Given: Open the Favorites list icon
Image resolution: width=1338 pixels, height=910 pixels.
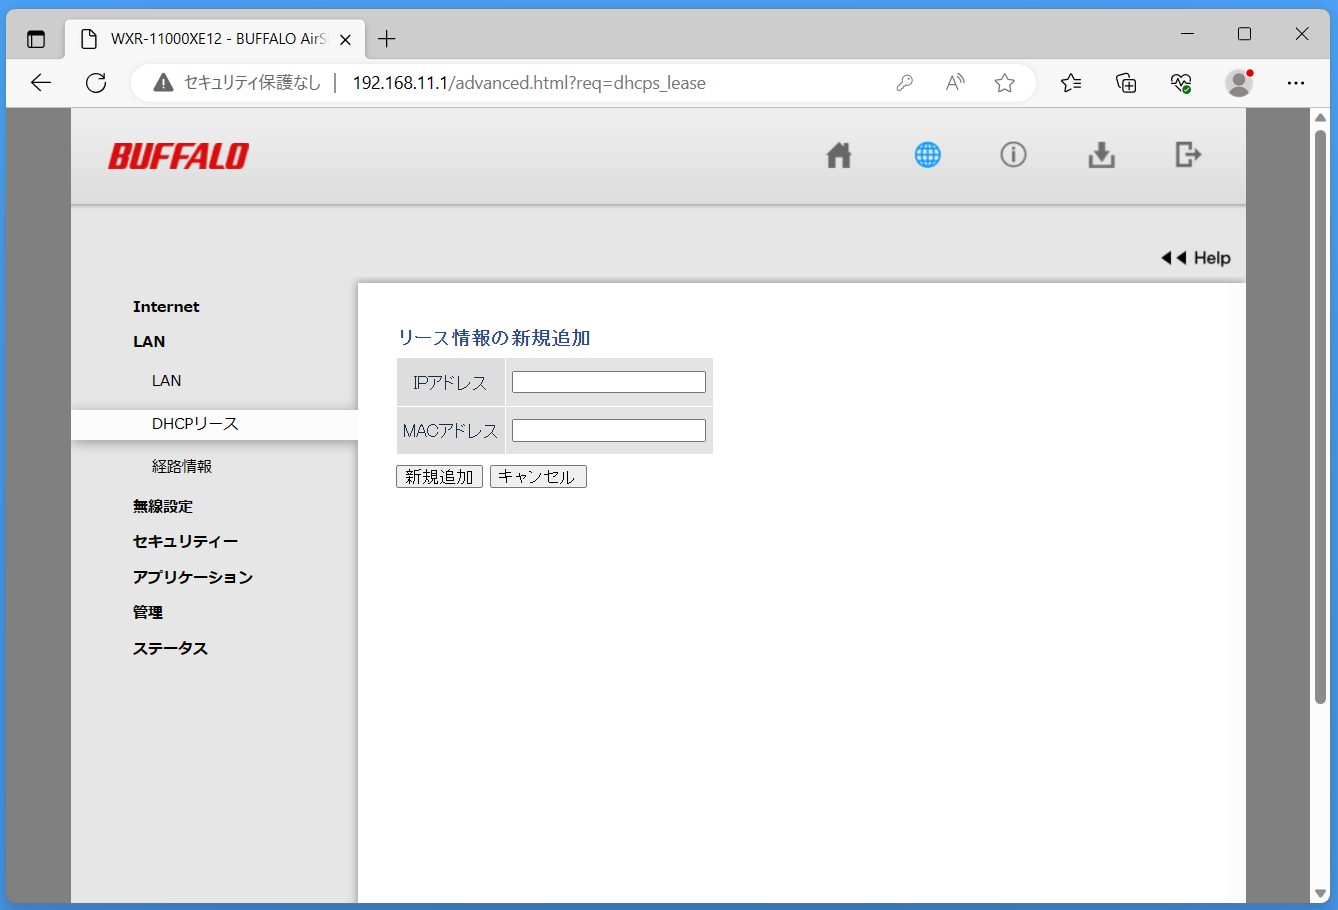Looking at the screenshot, I should click(1071, 83).
